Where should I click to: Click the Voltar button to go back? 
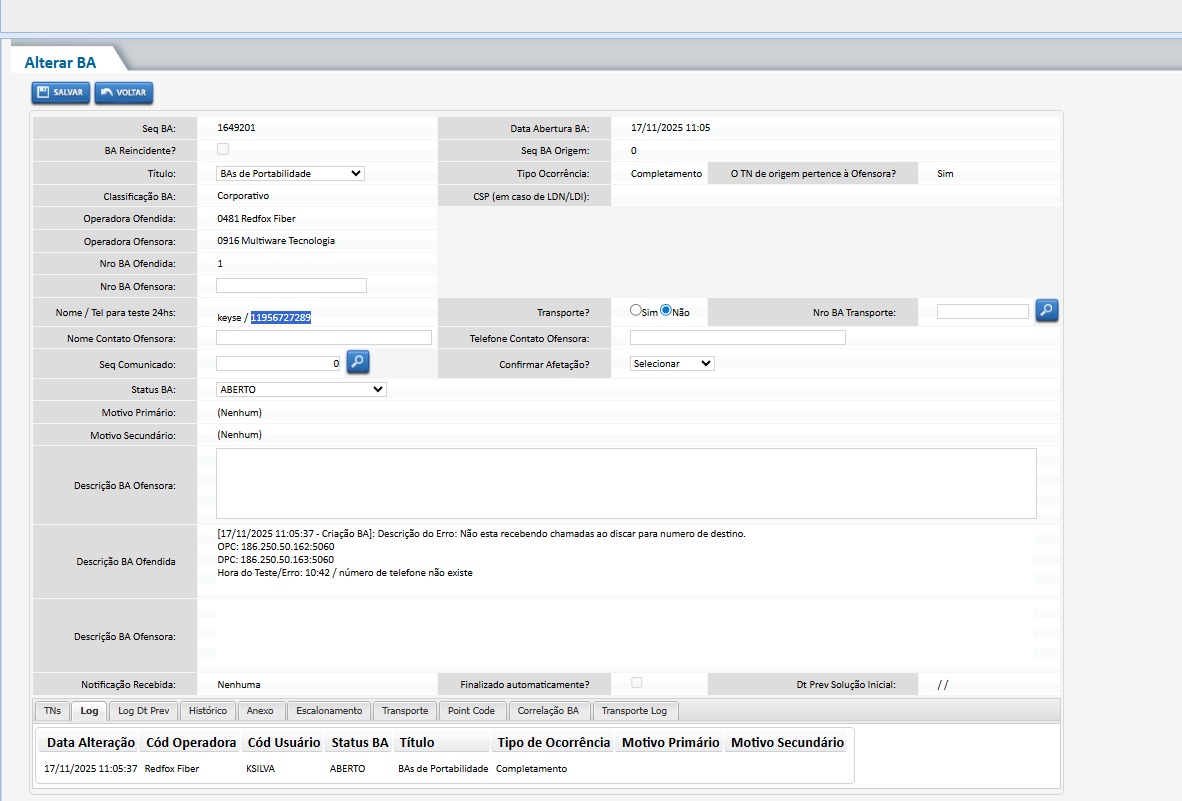tap(124, 93)
